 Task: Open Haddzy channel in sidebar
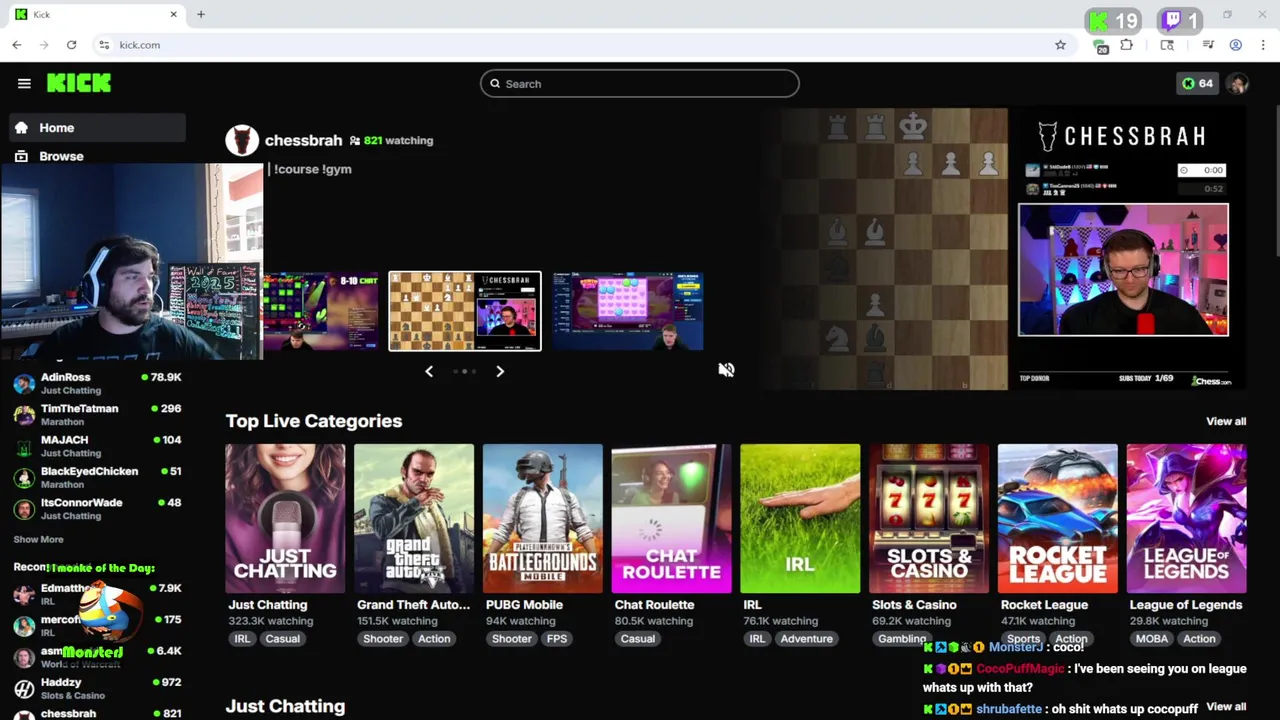coord(98,688)
